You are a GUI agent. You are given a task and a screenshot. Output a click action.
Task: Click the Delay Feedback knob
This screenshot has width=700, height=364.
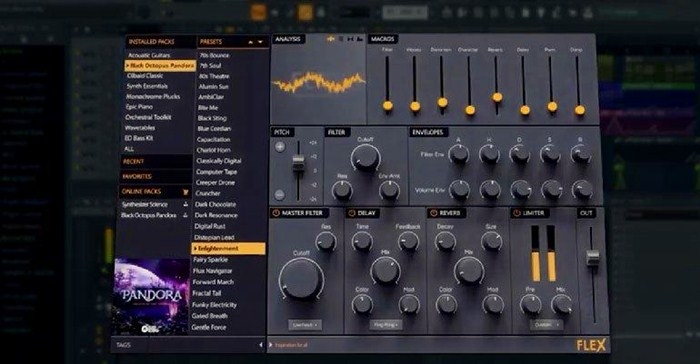click(408, 242)
